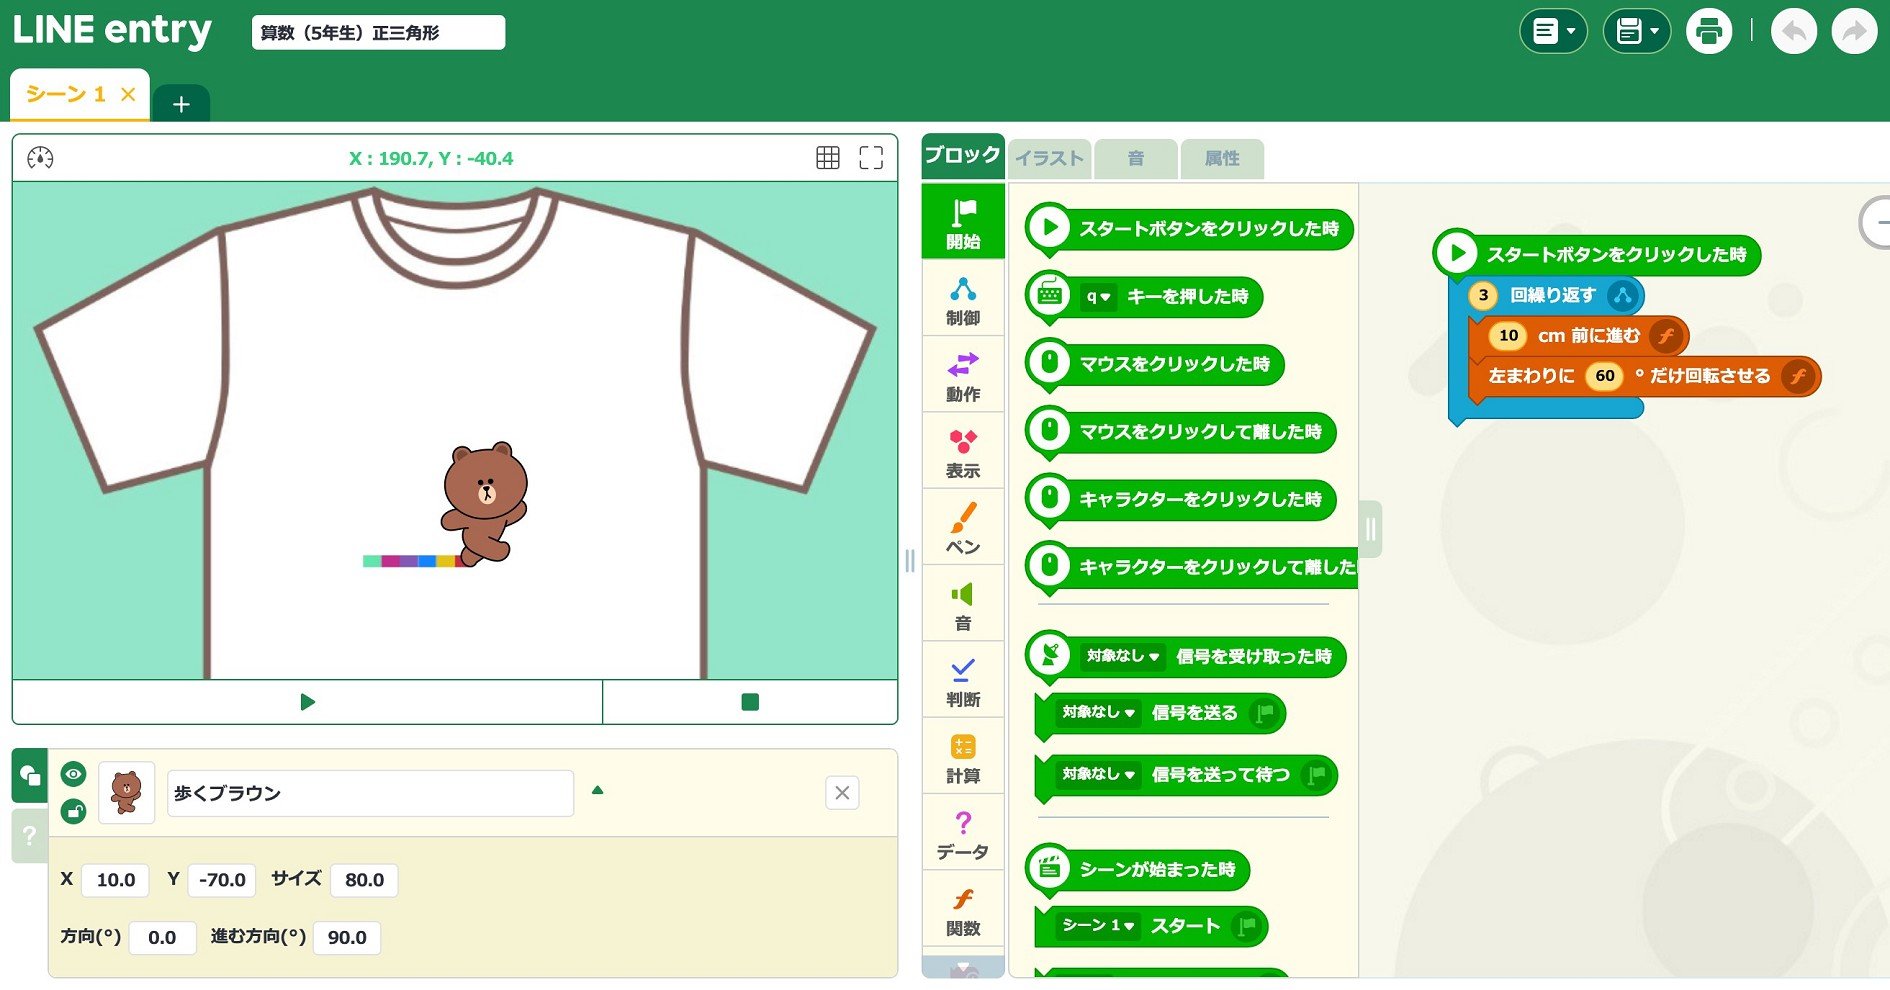Enter fullscreen stage view

pos(870,158)
